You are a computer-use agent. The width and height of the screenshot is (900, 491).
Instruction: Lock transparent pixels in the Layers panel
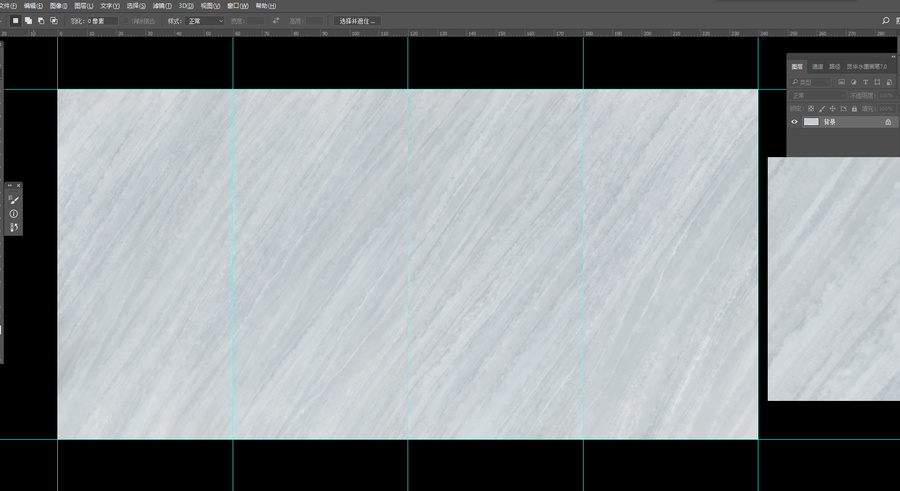click(x=811, y=109)
